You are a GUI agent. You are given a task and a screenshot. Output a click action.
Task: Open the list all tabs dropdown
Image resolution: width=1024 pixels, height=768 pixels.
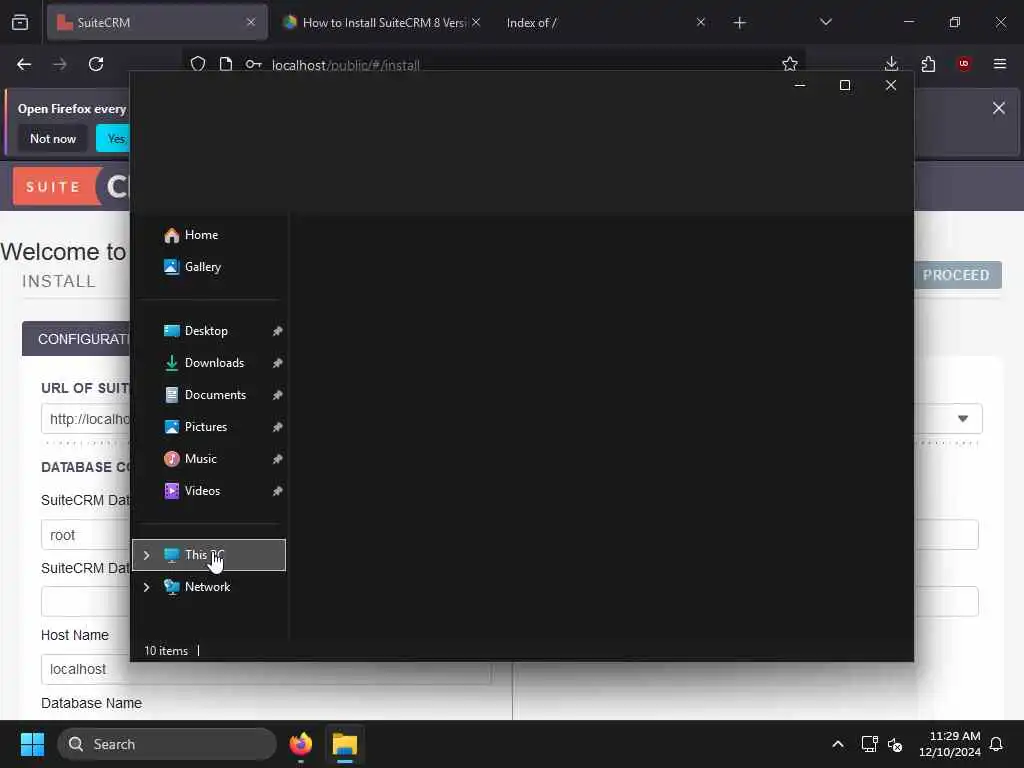pyautogui.click(x=825, y=23)
